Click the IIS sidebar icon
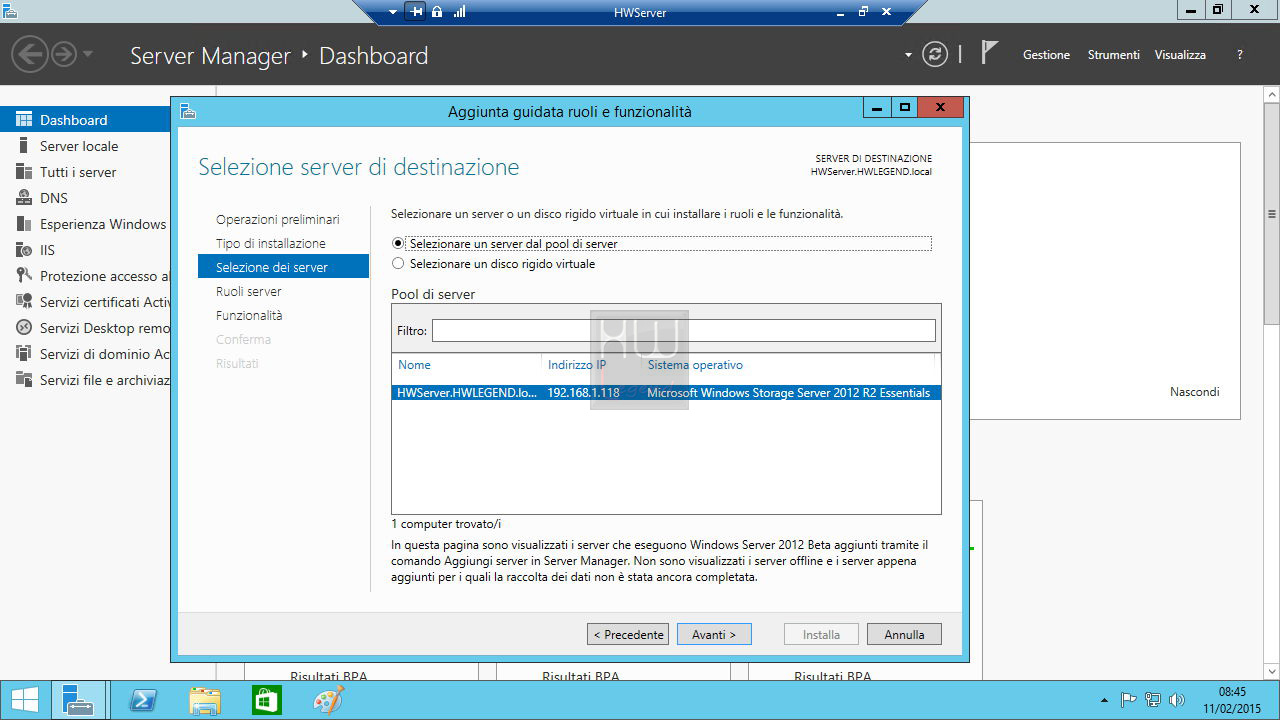The width and height of the screenshot is (1280, 720). (x=23, y=250)
